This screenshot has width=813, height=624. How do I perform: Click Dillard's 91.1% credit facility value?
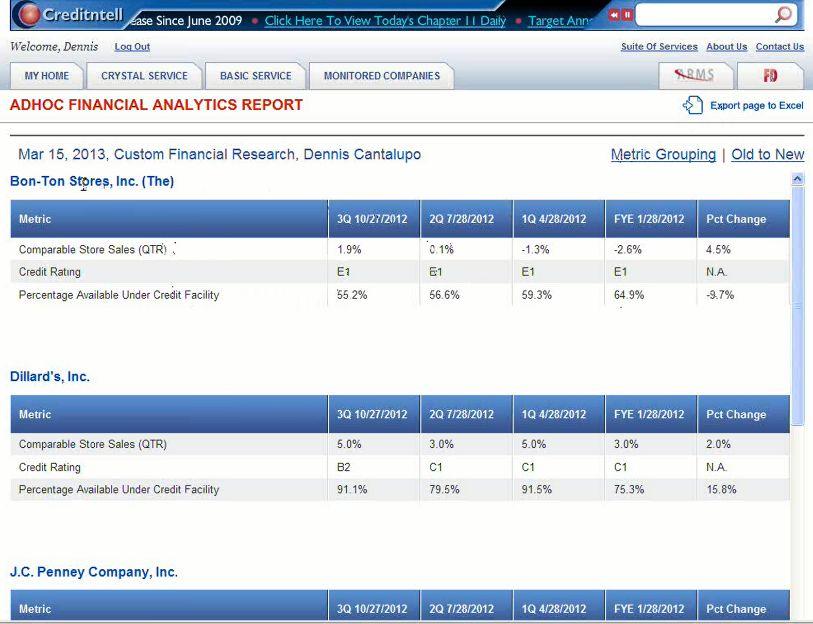[352, 489]
